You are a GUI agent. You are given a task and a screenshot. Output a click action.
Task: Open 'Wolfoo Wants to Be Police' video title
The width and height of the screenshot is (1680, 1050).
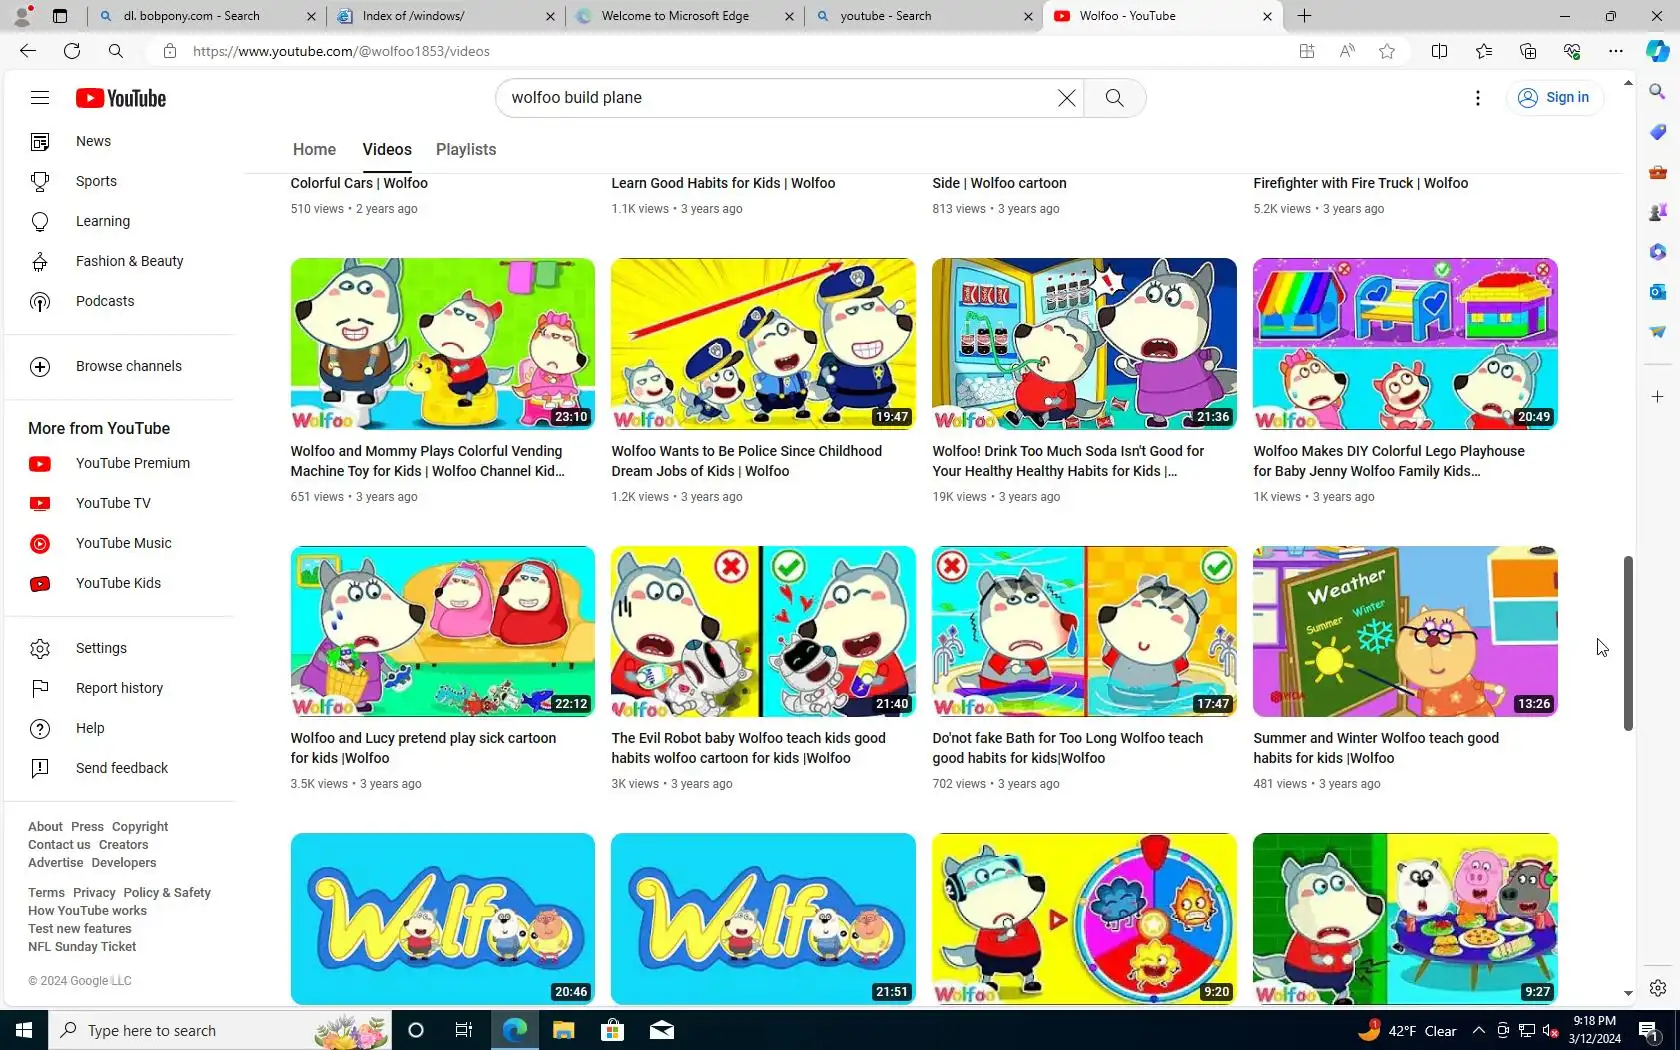(747, 461)
